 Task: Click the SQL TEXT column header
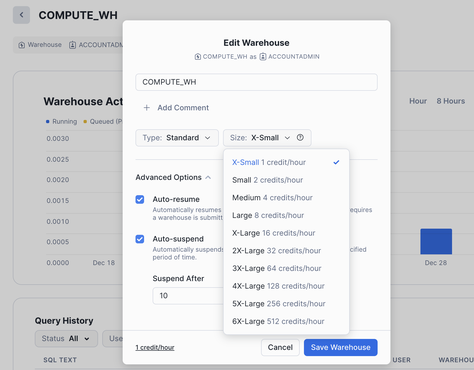(60, 360)
